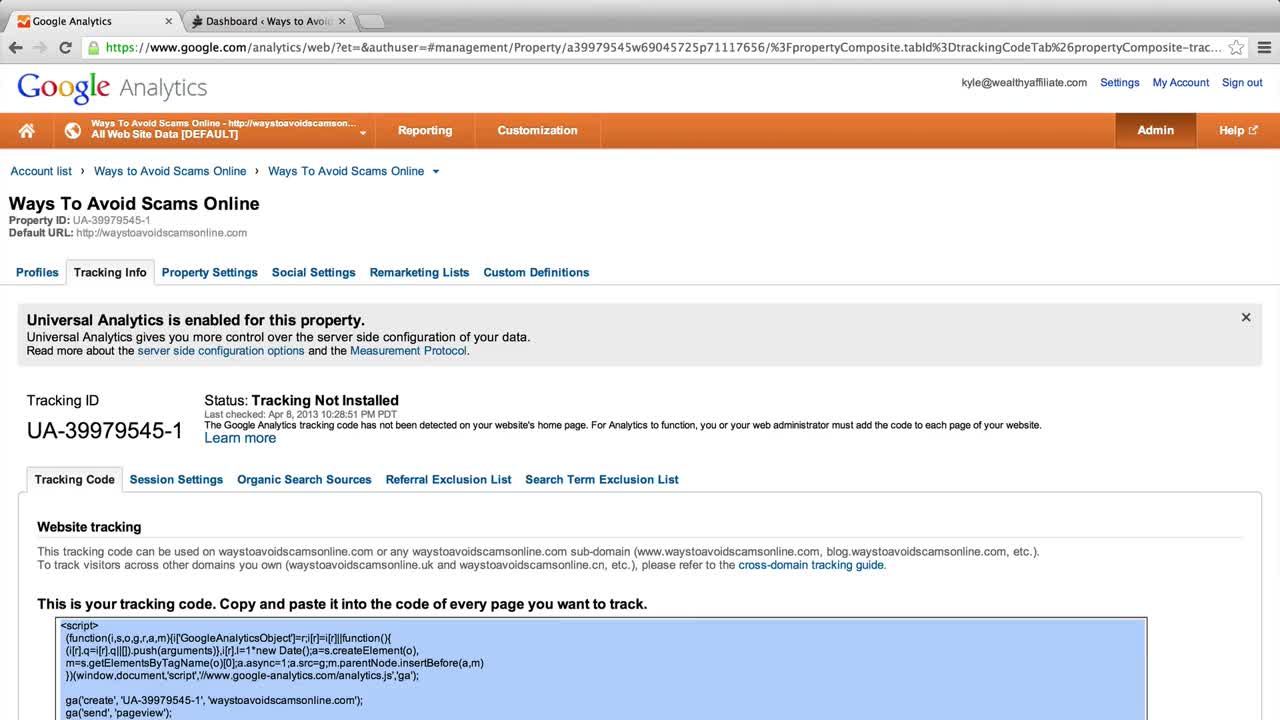
Task: Click the kyle@wealthyaffiliate.com account email
Action: 1024,83
